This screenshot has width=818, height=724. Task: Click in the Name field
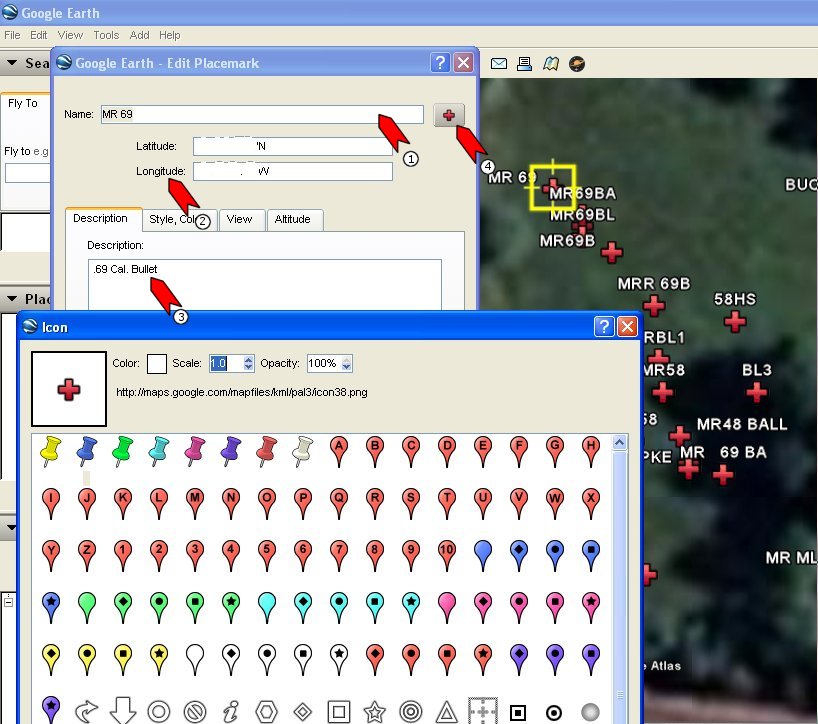coord(262,114)
